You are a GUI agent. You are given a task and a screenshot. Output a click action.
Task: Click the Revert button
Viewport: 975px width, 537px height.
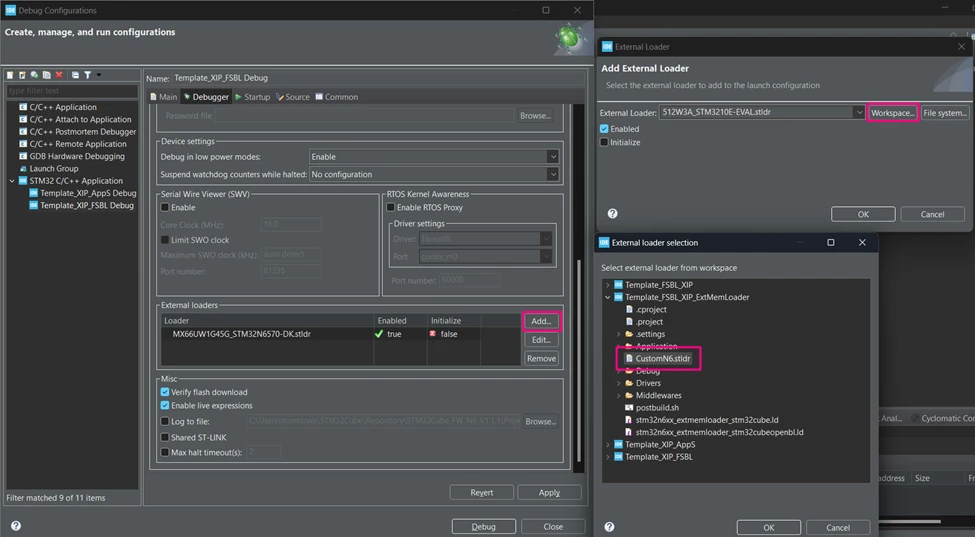pyautogui.click(x=481, y=492)
